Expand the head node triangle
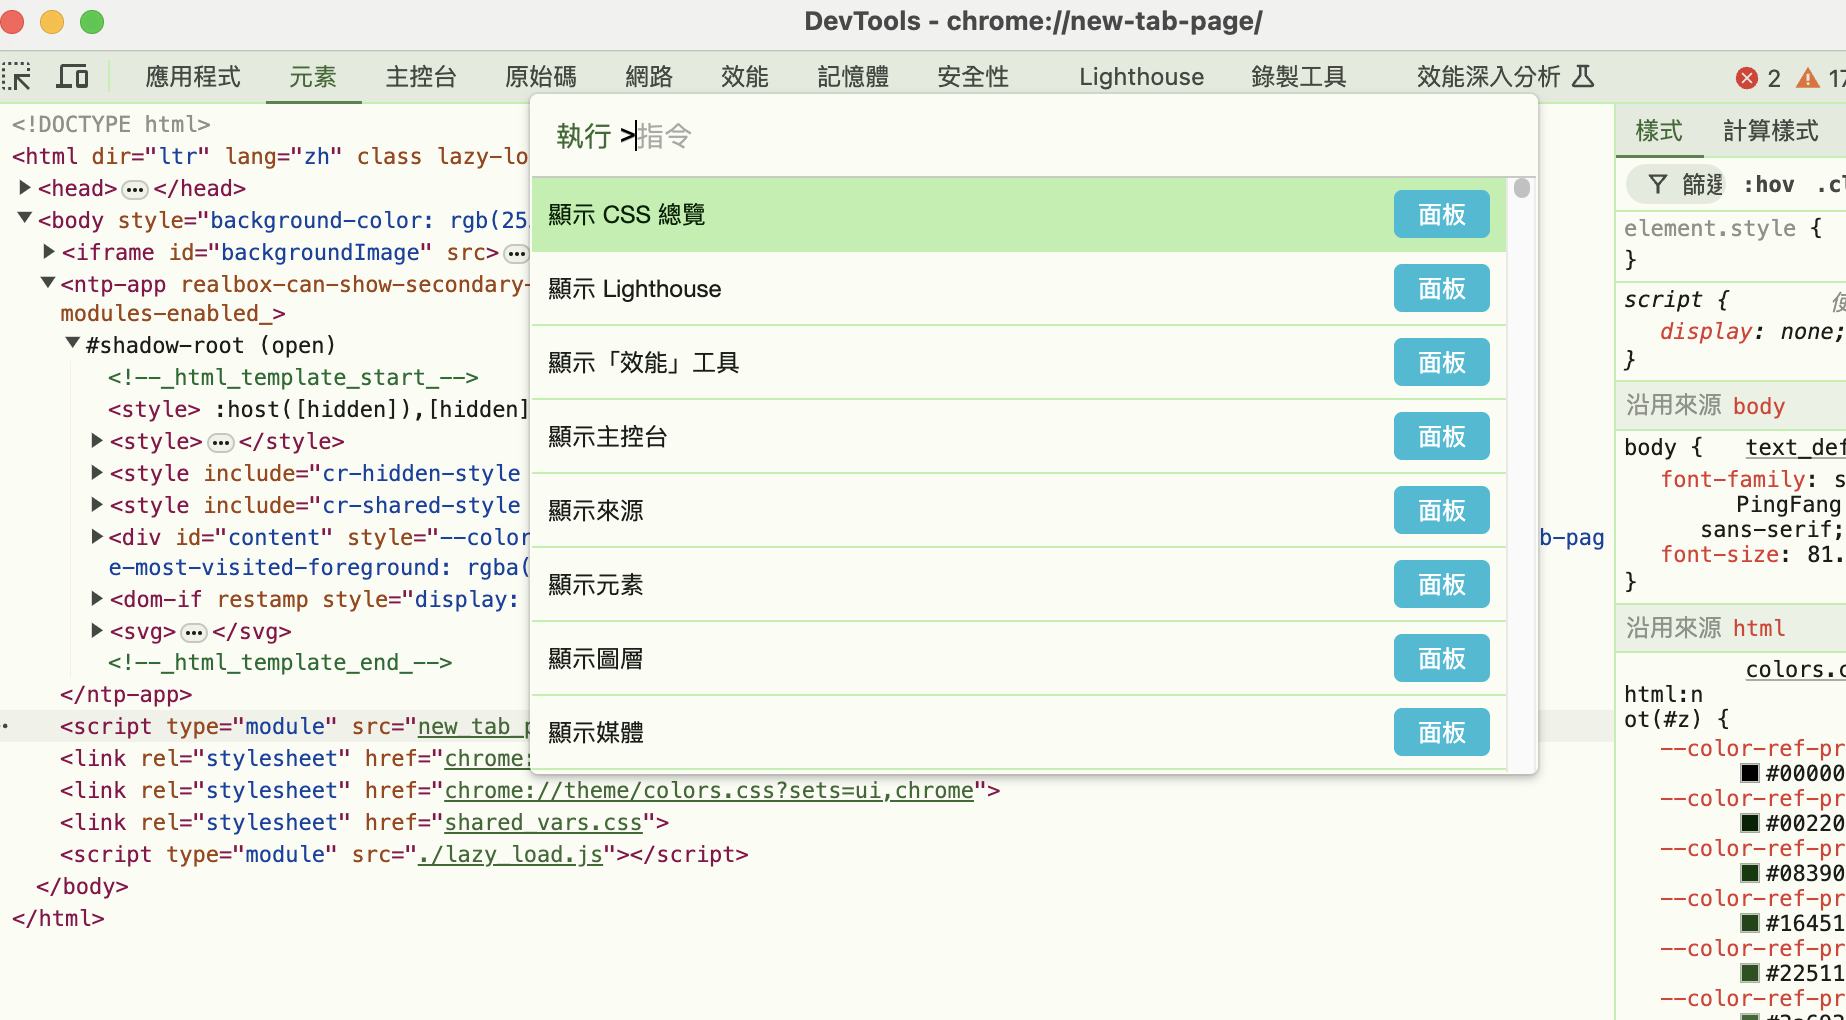The image size is (1846, 1020). (25, 187)
